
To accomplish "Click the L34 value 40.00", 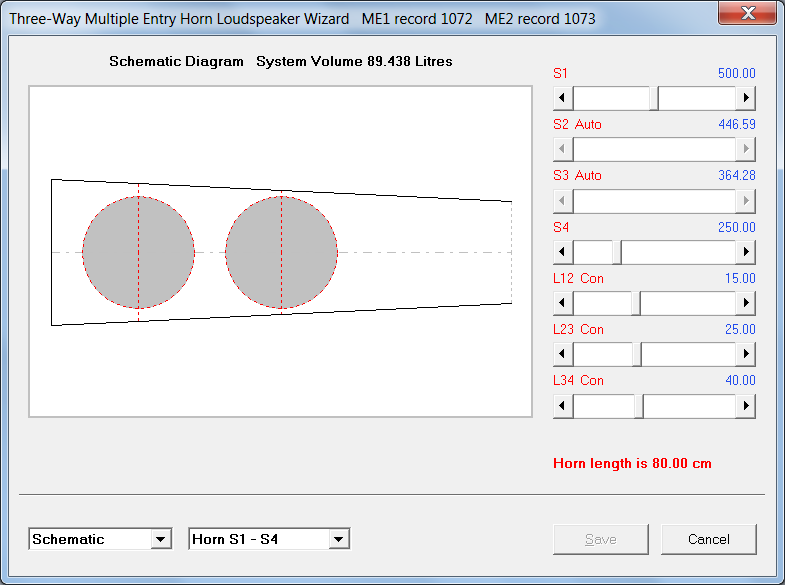I will pos(740,380).
